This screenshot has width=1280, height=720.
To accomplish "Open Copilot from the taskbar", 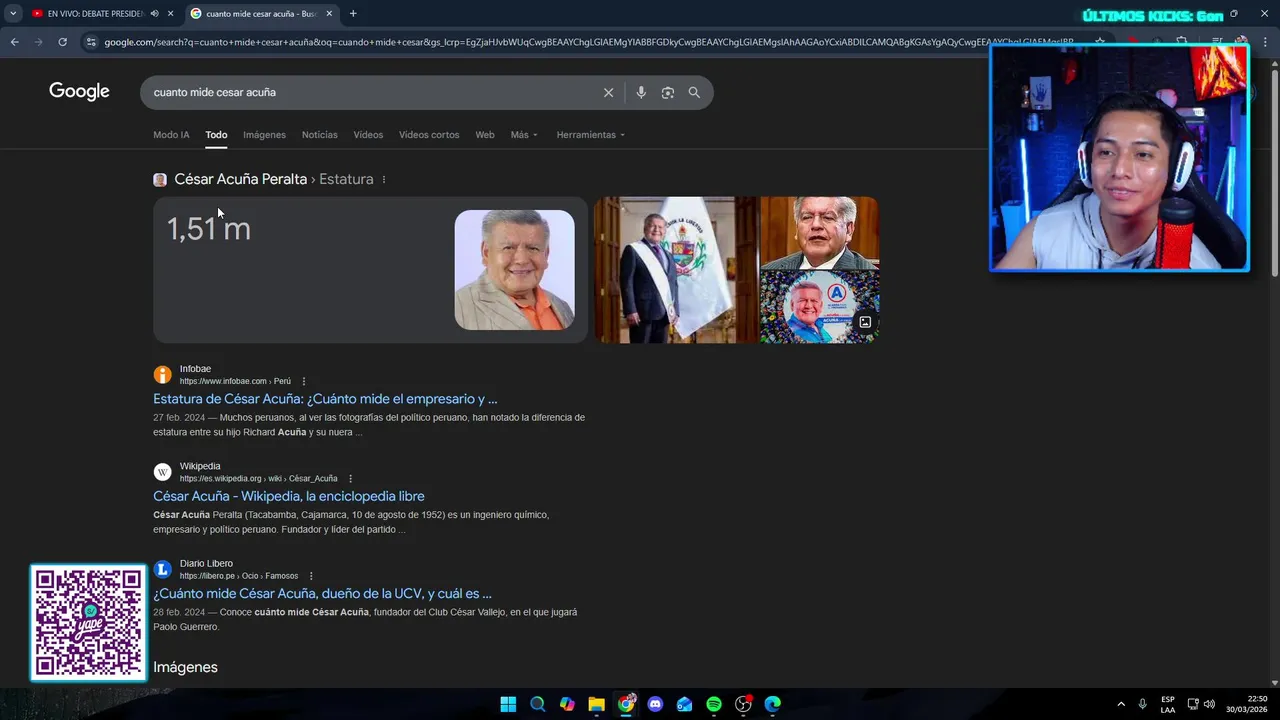I will tap(567, 704).
